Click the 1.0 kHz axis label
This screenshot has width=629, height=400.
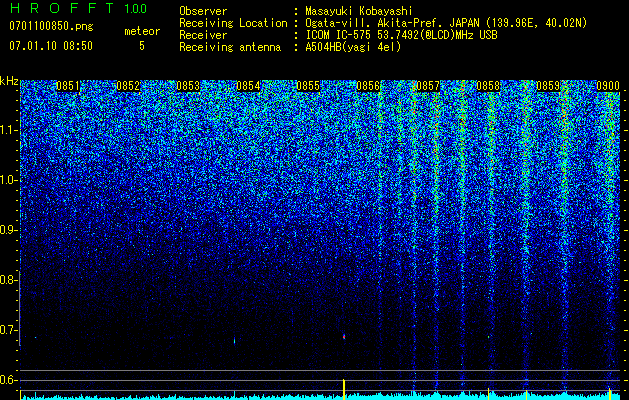9,180
